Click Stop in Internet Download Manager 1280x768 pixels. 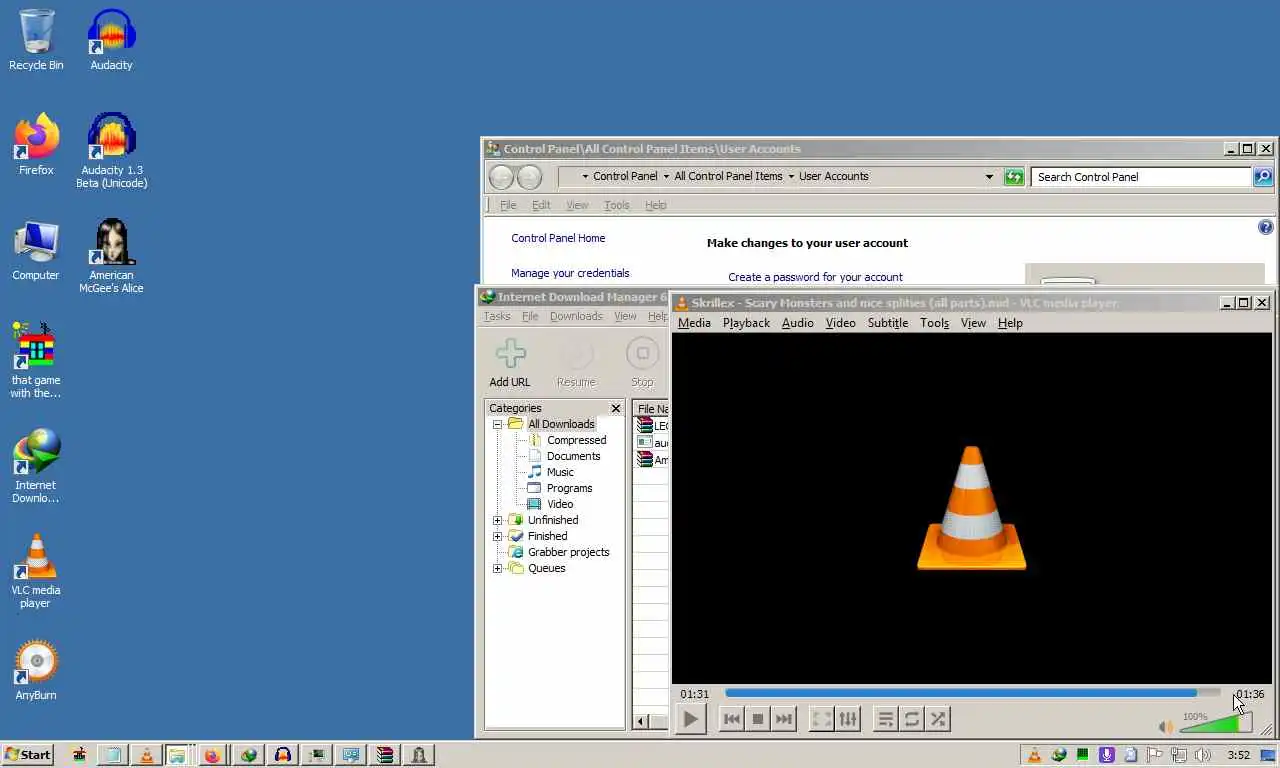642,362
